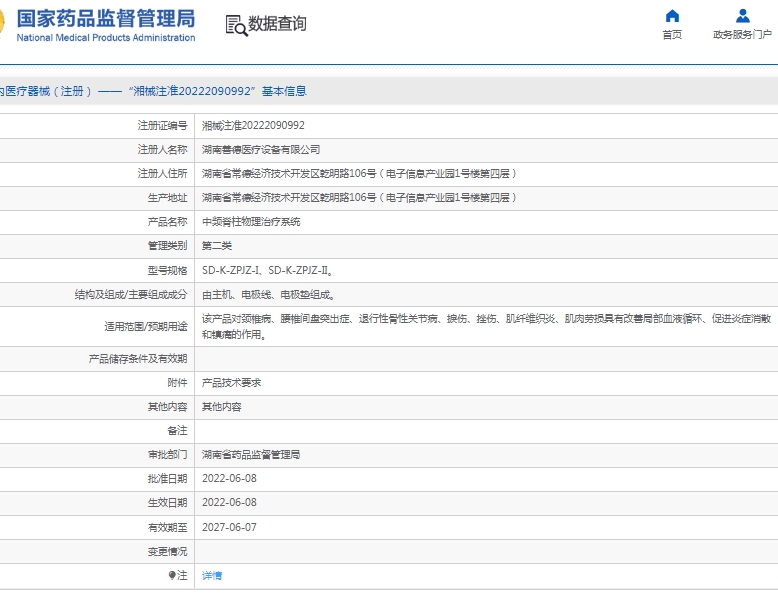Click the 数据查询 heading text
778x598 pixels.
[277, 23]
